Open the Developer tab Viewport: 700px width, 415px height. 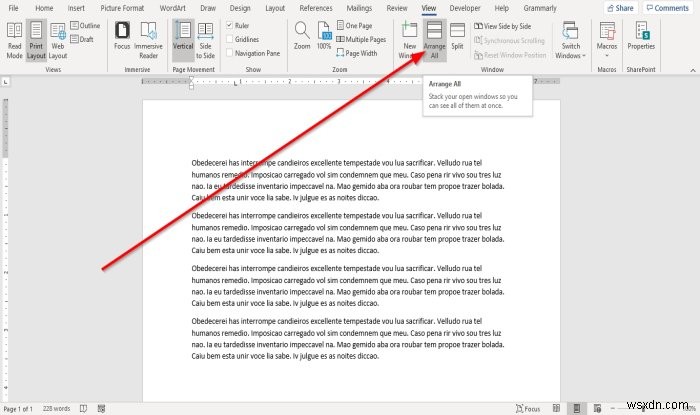point(465,8)
